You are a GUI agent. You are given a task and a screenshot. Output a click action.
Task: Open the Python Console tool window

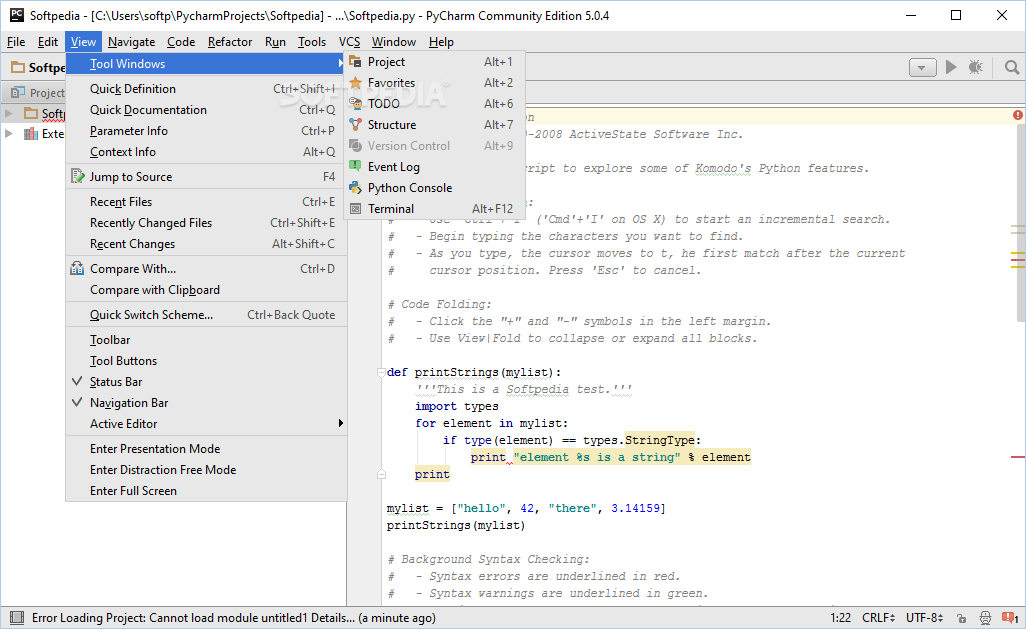click(x=433, y=187)
